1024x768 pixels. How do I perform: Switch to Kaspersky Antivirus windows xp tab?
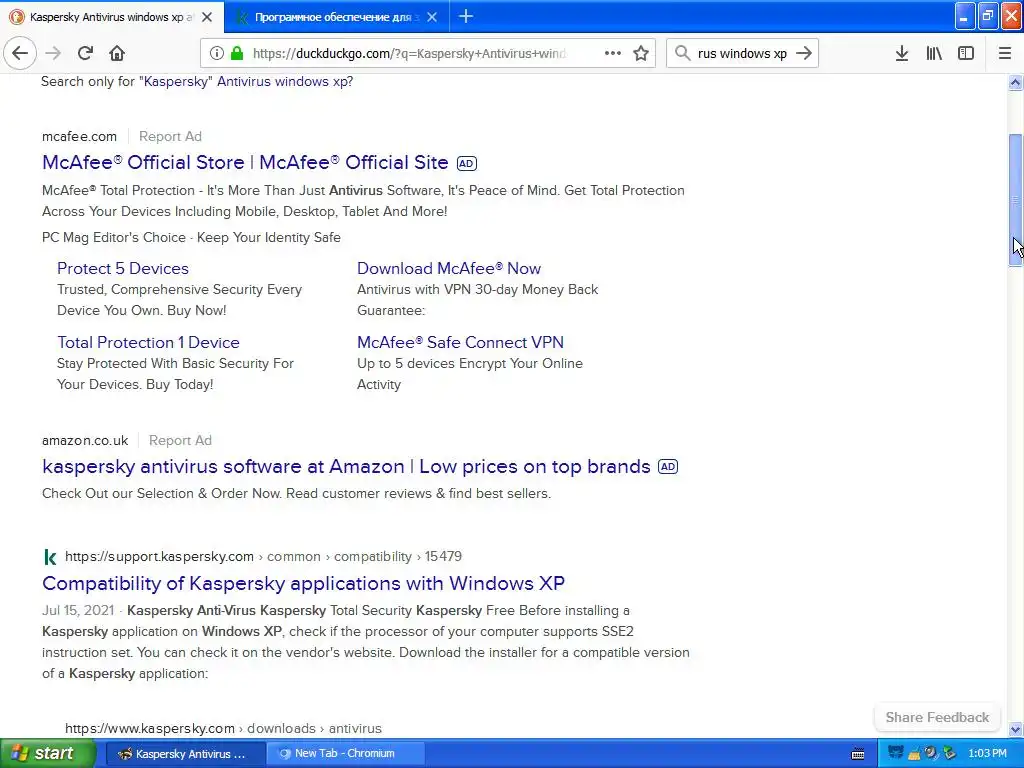(112, 17)
